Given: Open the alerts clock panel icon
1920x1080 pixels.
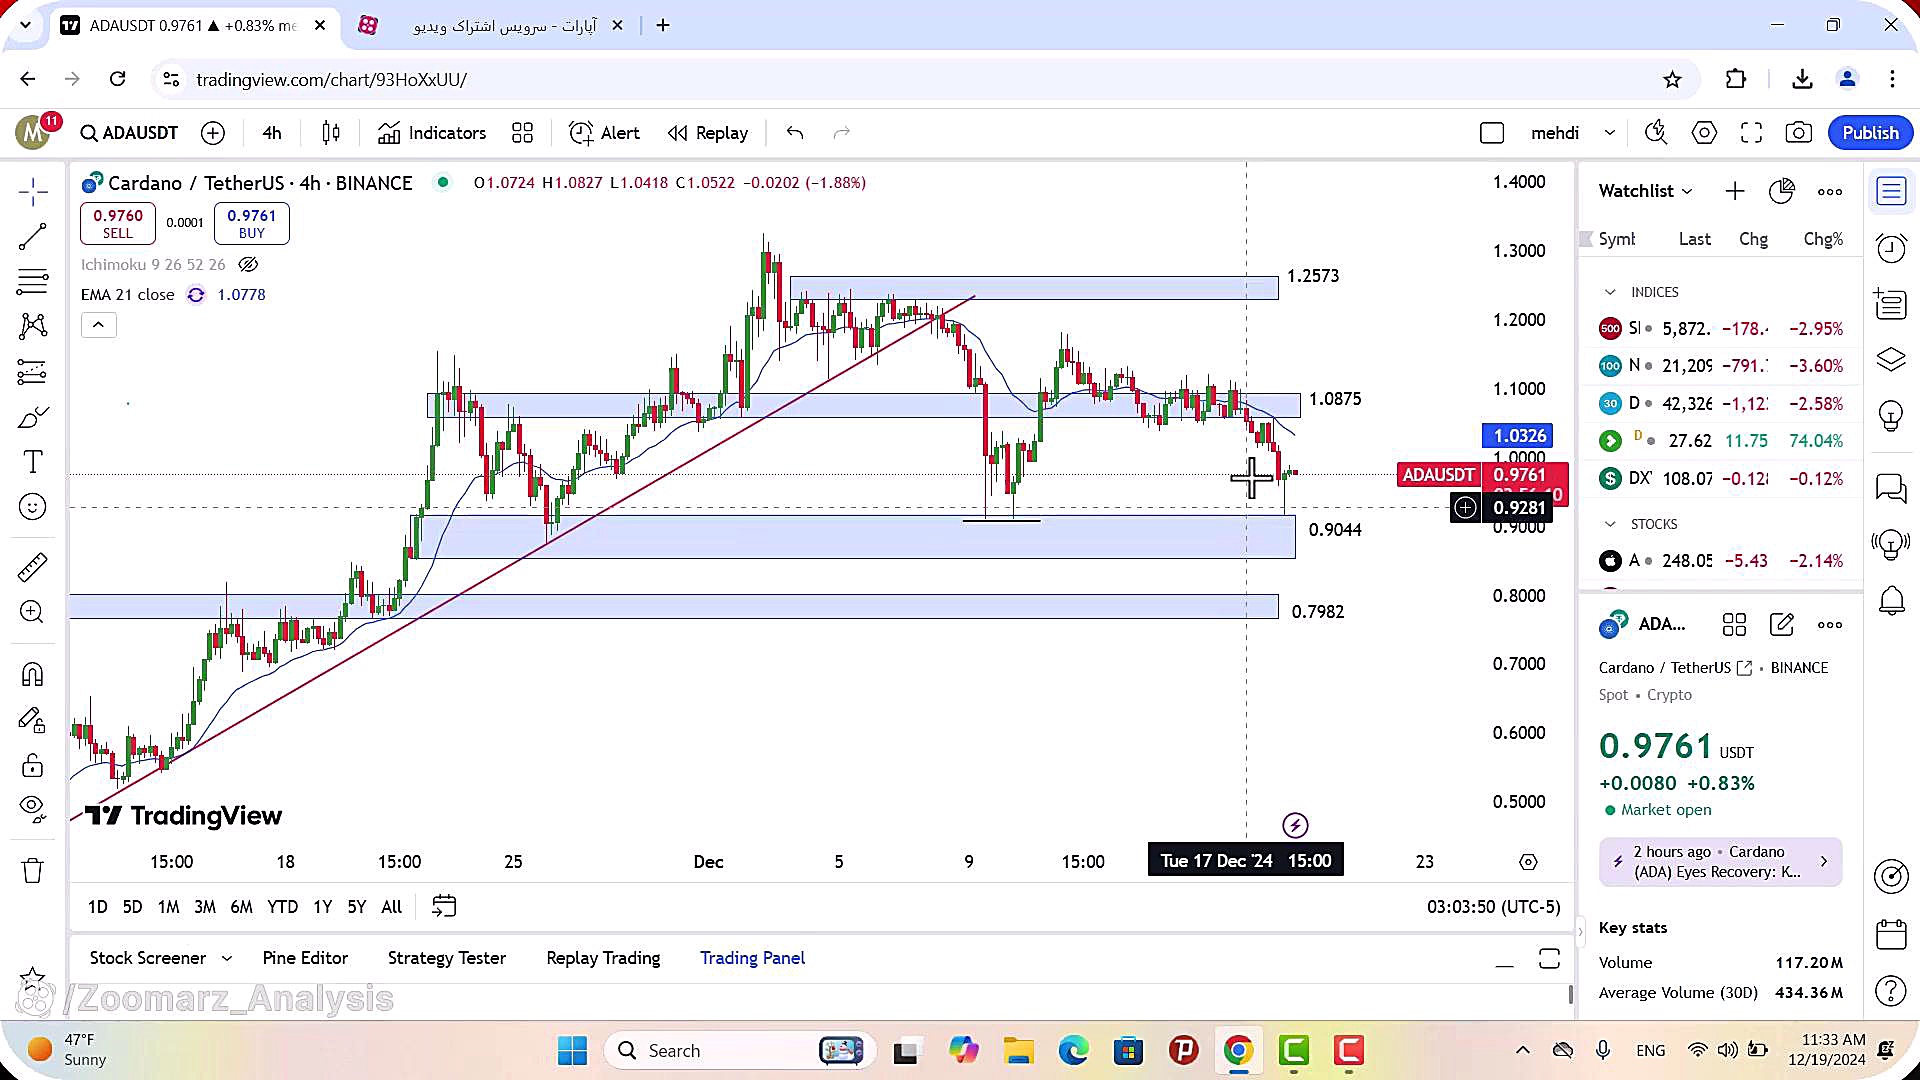Looking at the screenshot, I should pyautogui.click(x=1891, y=247).
